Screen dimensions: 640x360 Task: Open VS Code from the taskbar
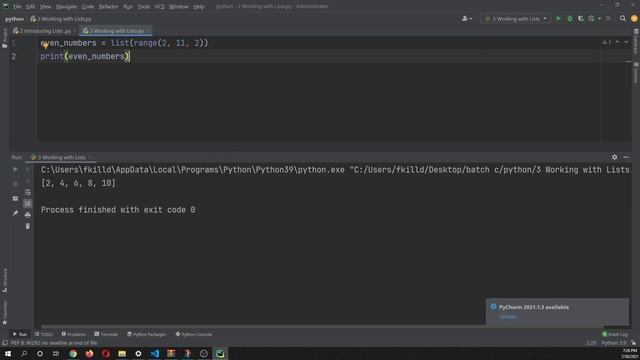pyautogui.click(x=155, y=353)
